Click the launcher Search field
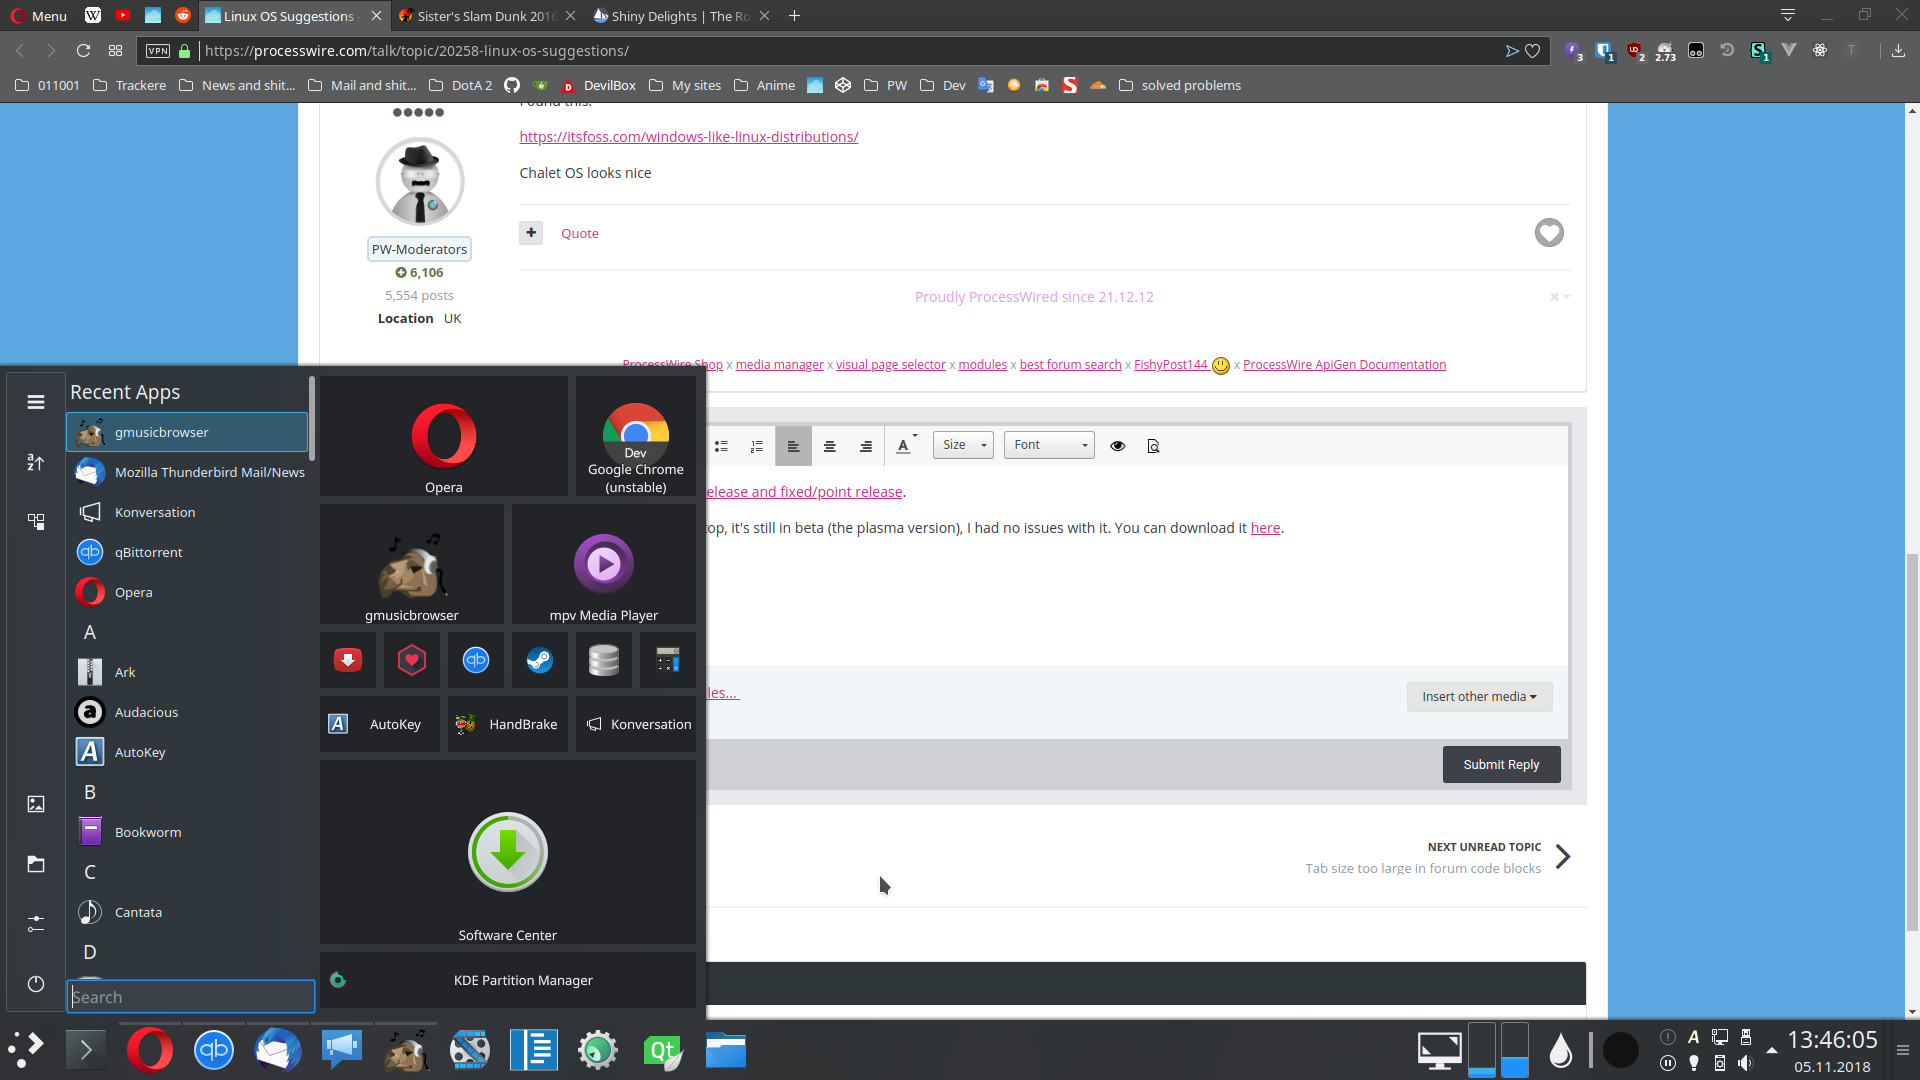Image resolution: width=1920 pixels, height=1080 pixels. click(190, 997)
